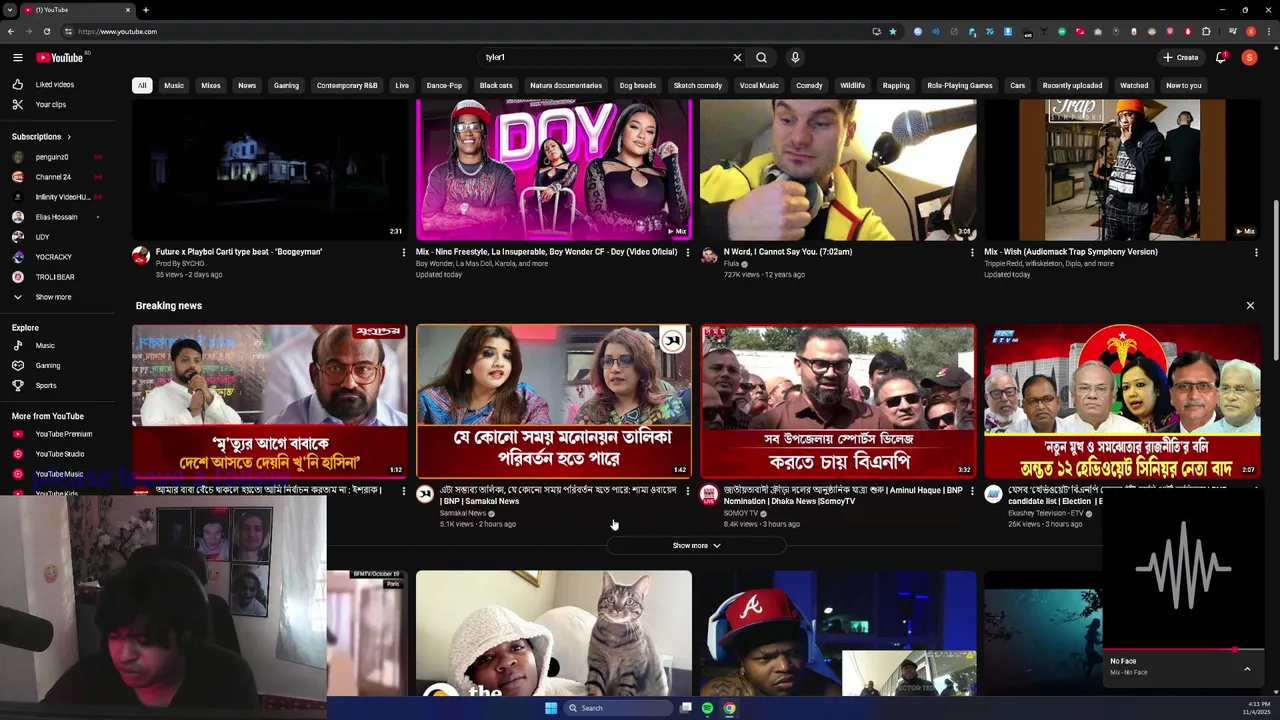1280x720 pixels.
Task: Bookmark page with star icon
Action: point(893,31)
